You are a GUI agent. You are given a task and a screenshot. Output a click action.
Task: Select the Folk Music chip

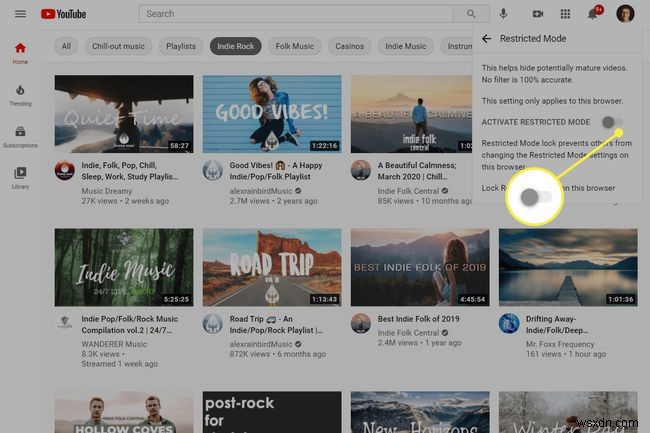295,46
